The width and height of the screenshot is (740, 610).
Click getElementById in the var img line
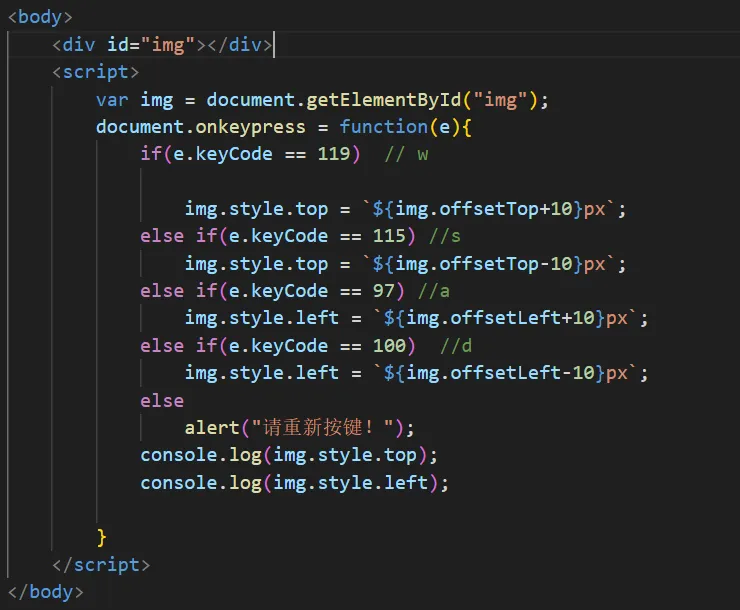383,100
